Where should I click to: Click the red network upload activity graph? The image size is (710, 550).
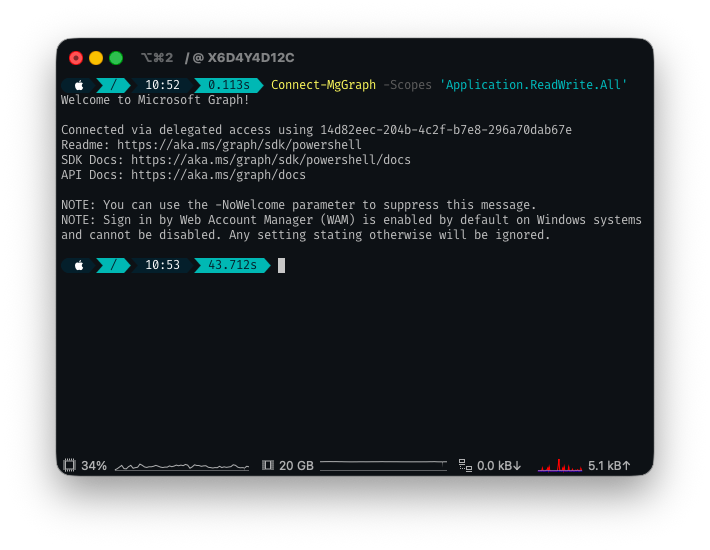559,465
